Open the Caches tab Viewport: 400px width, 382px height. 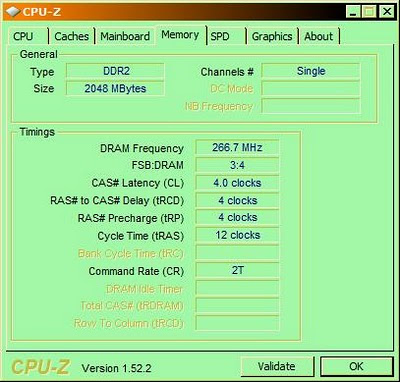tap(72, 36)
